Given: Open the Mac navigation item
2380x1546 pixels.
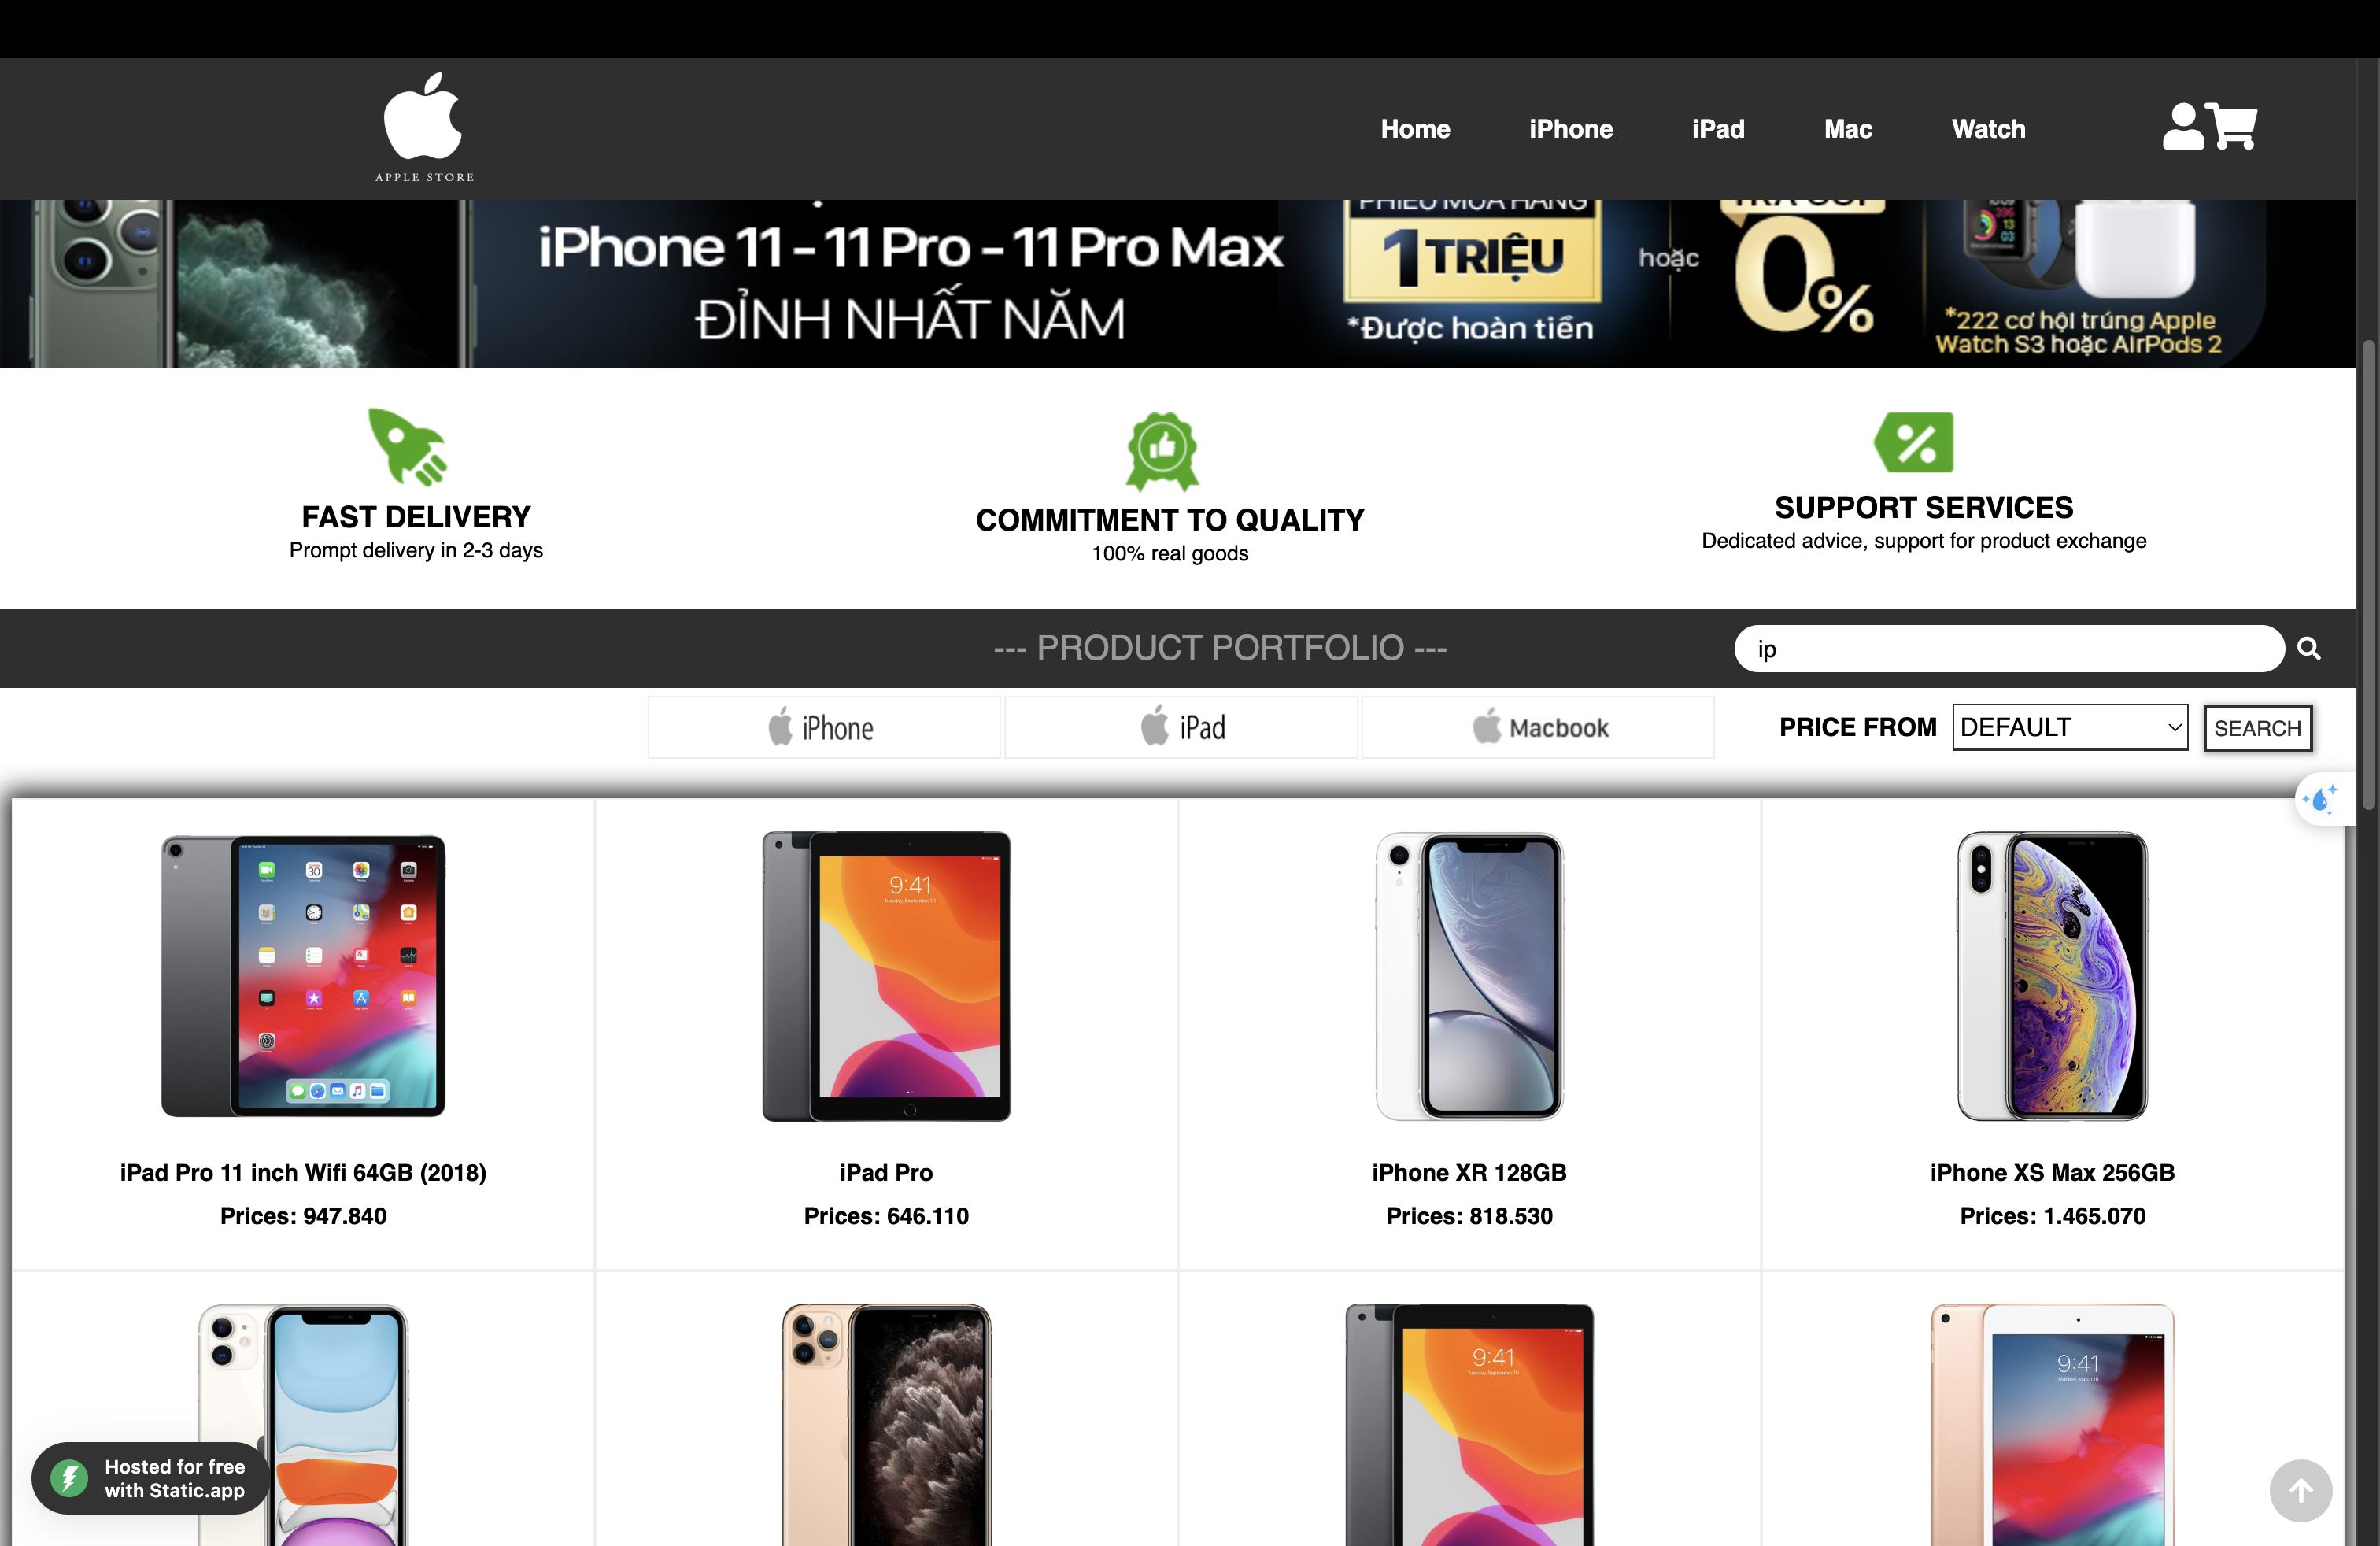Looking at the screenshot, I should tap(1848, 129).
